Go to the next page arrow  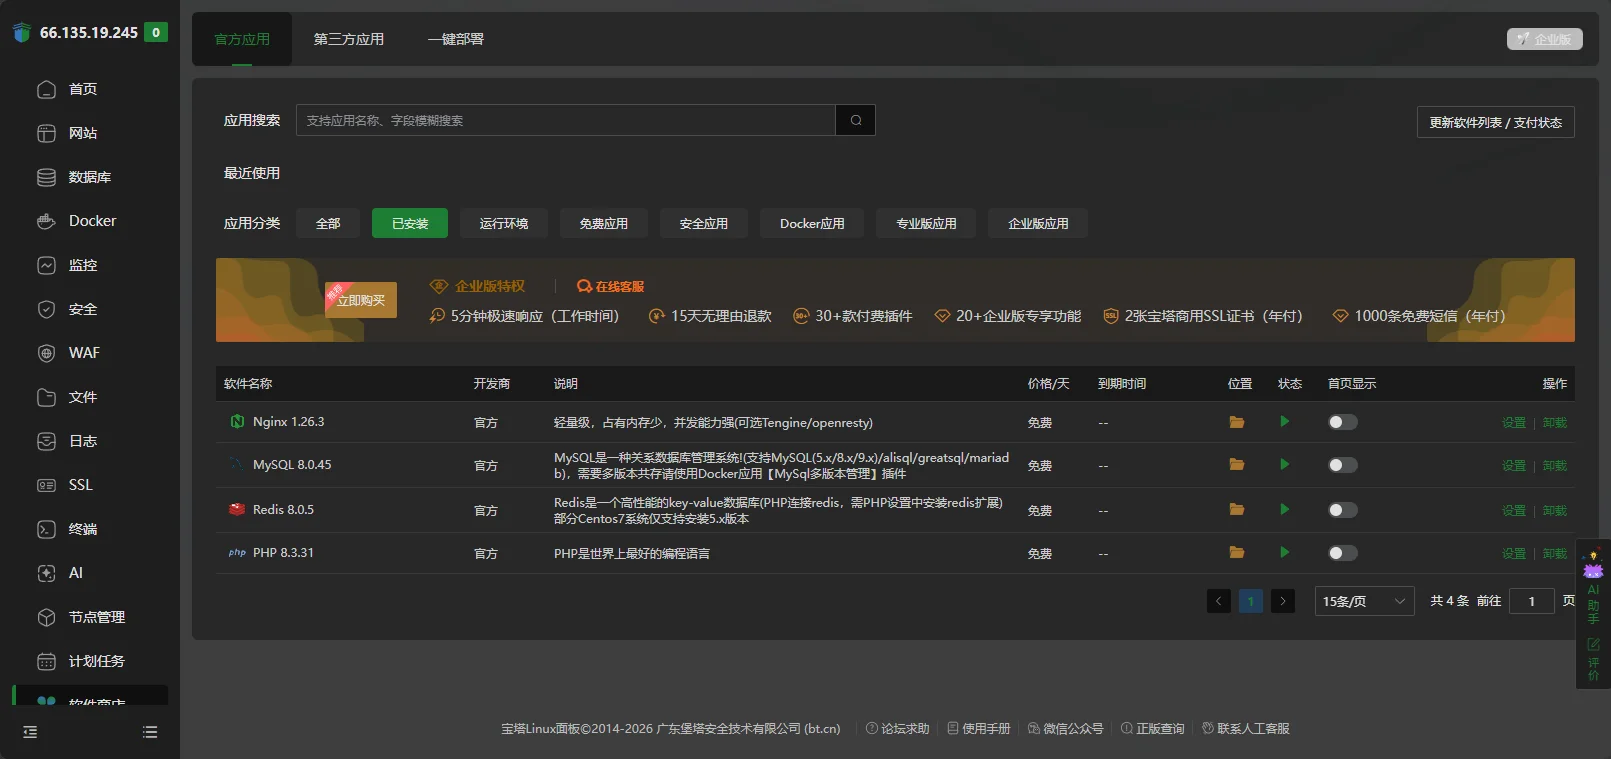tap(1283, 601)
